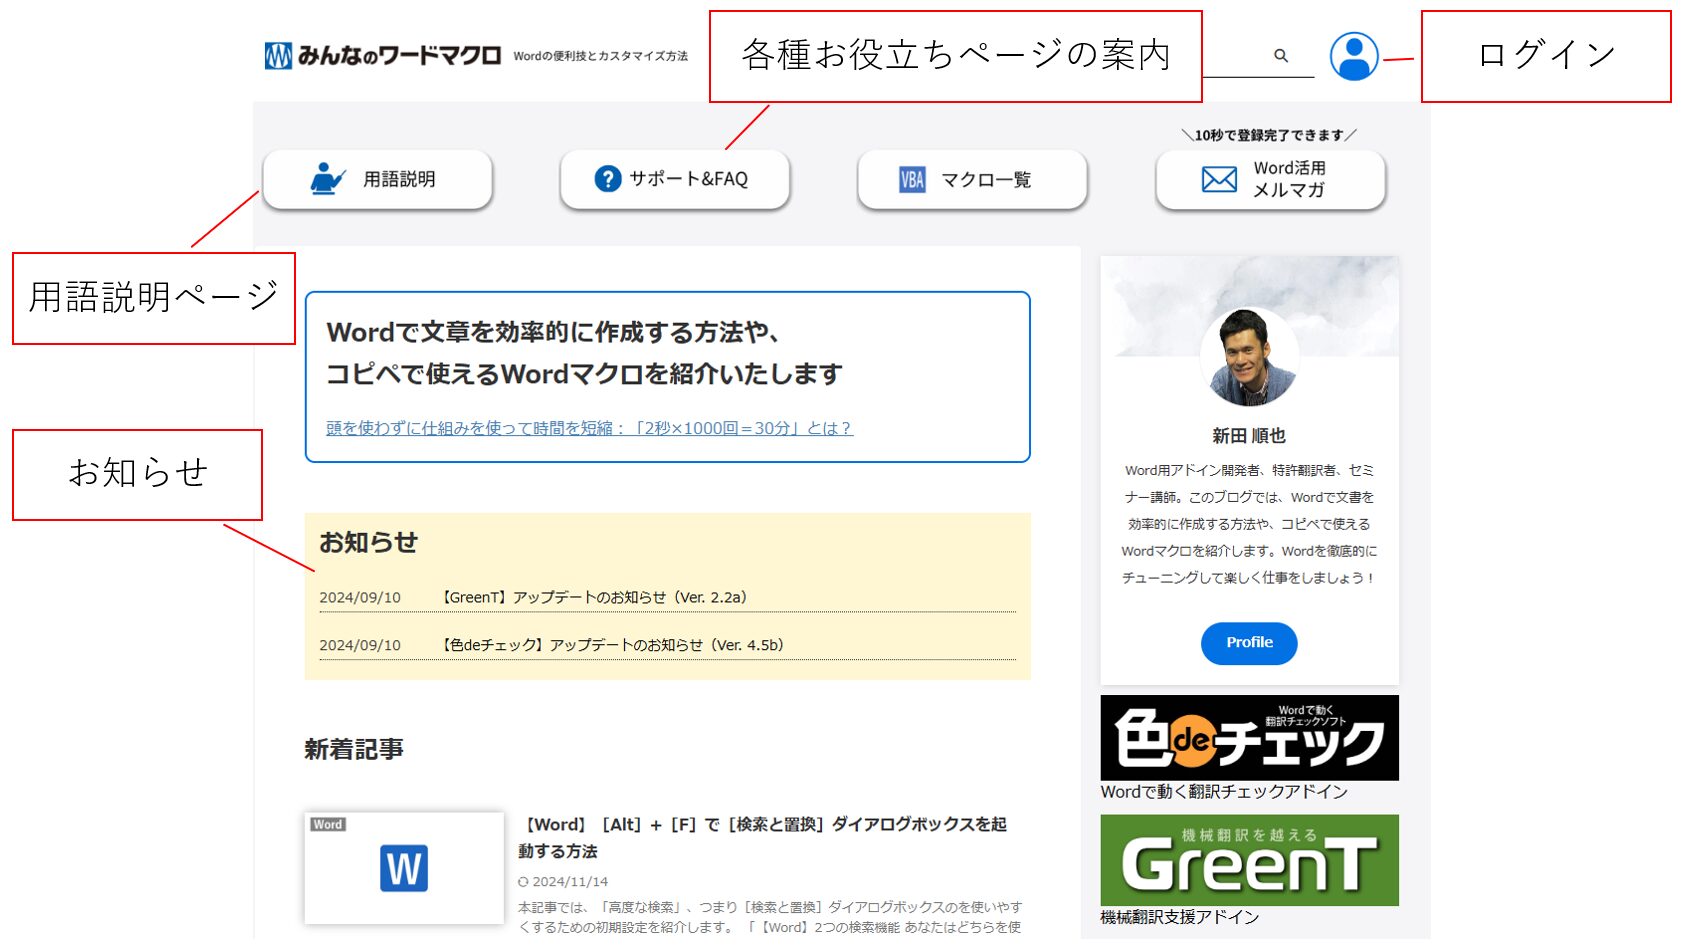Click the question mark support icon
Image resolution: width=1682 pixels, height=950 pixels.
coord(607,179)
